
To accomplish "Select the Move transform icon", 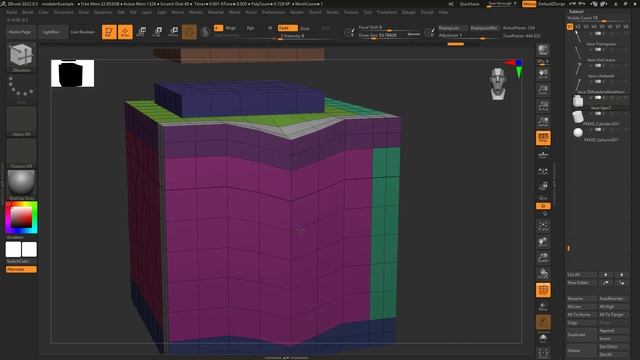I will click(141, 32).
